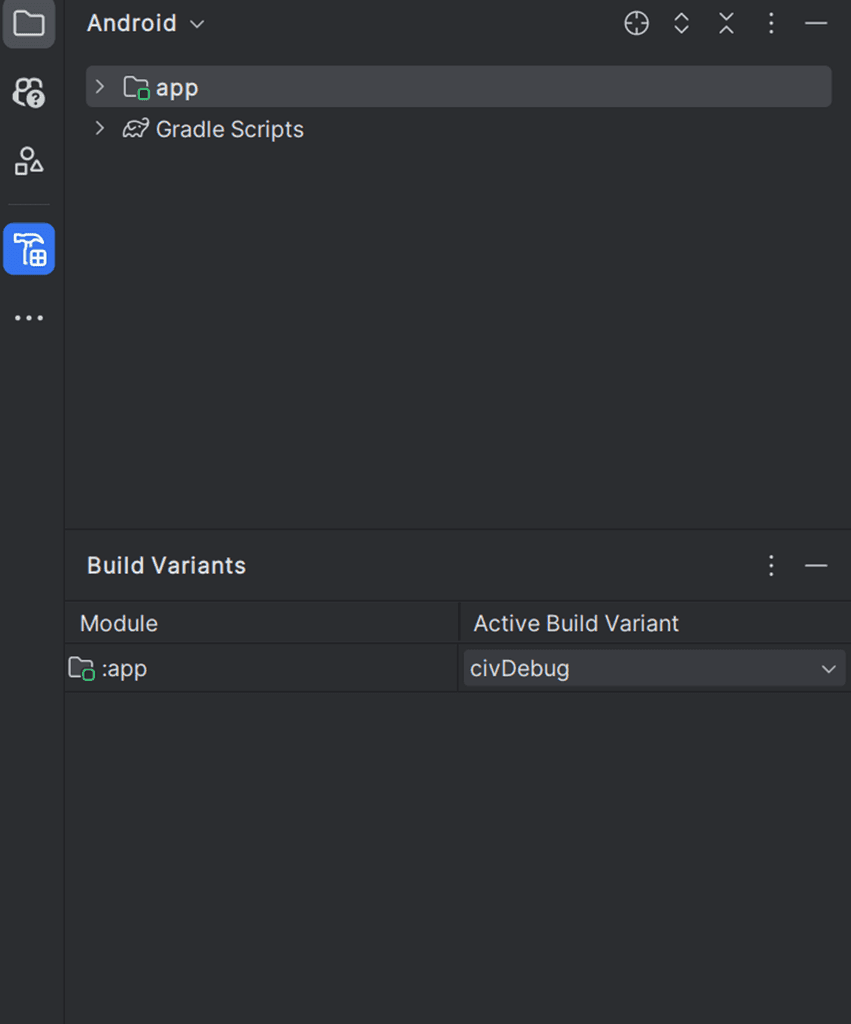Screen dimensions: 851x1024
Task: Minimize the Build Variants panel
Action: pos(816,565)
